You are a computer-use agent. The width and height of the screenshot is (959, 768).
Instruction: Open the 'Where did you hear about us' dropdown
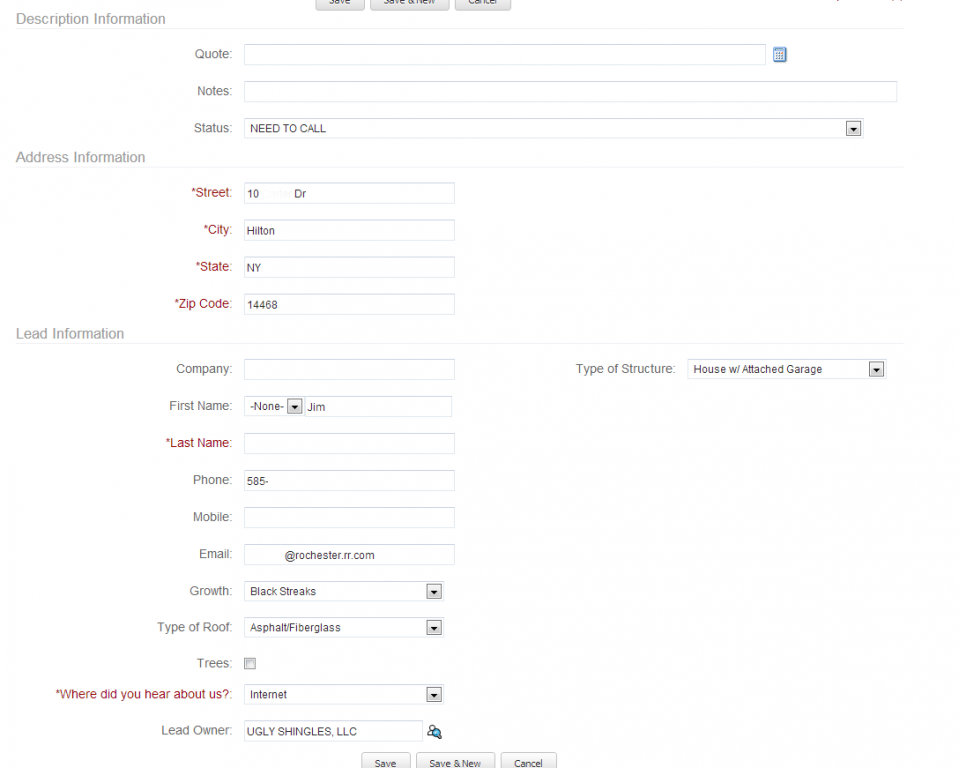pos(434,695)
